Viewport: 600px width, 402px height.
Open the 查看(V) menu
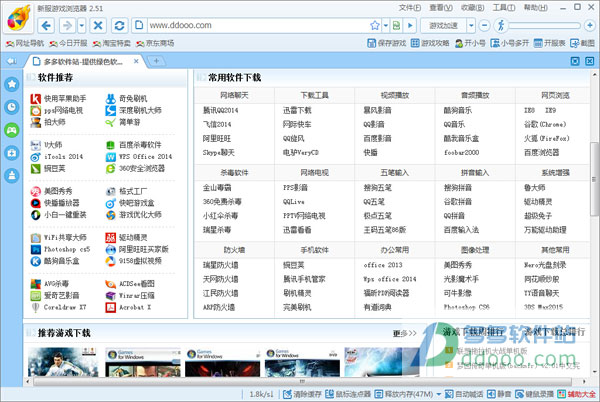click(x=441, y=8)
